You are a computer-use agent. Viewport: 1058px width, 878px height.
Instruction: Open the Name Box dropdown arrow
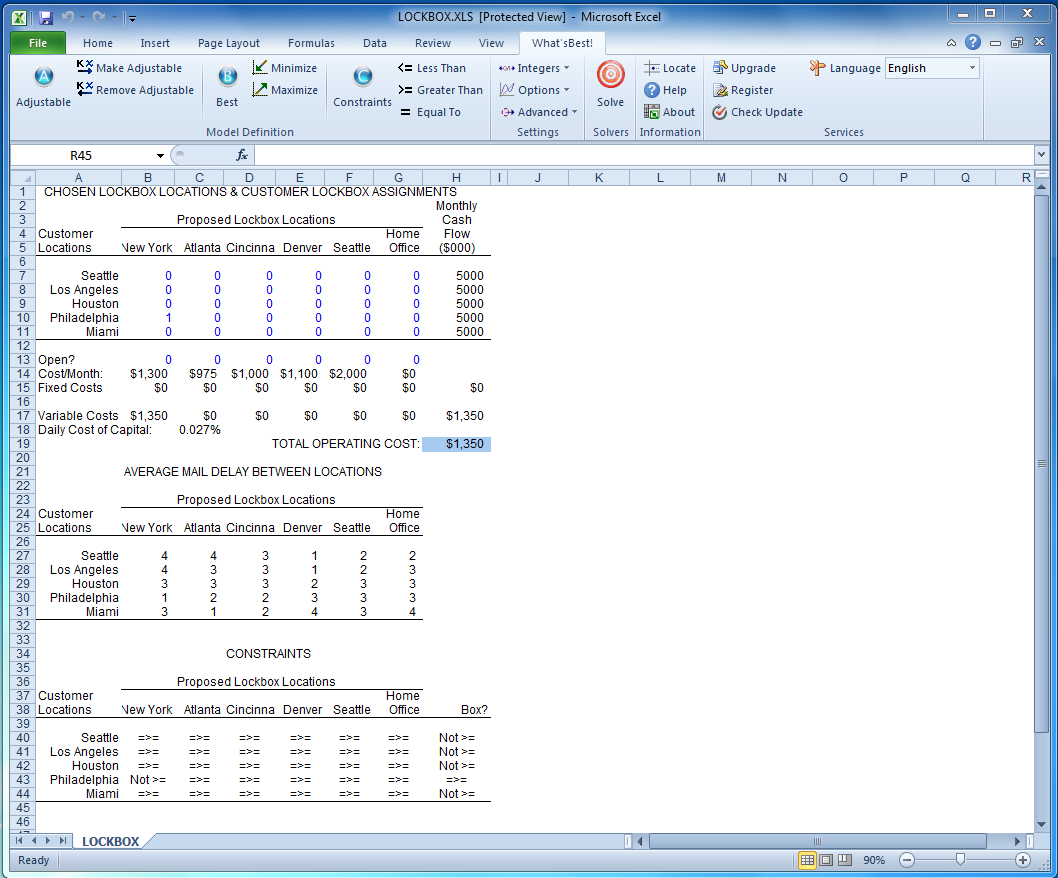(160, 156)
